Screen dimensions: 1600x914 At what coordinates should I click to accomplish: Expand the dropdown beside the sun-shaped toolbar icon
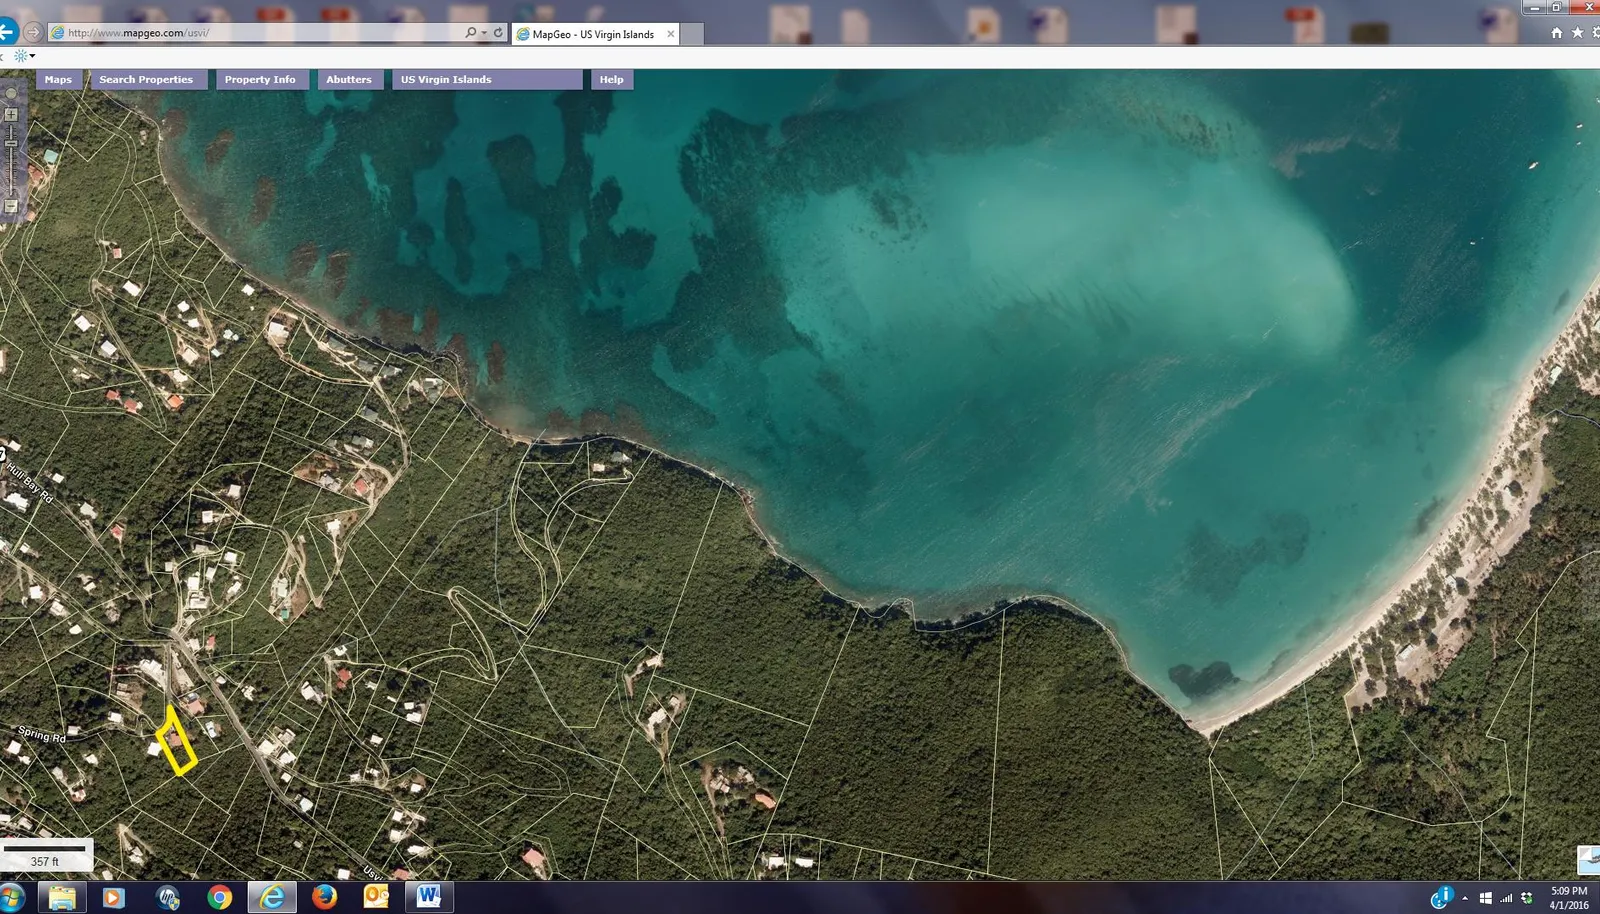[x=32, y=56]
